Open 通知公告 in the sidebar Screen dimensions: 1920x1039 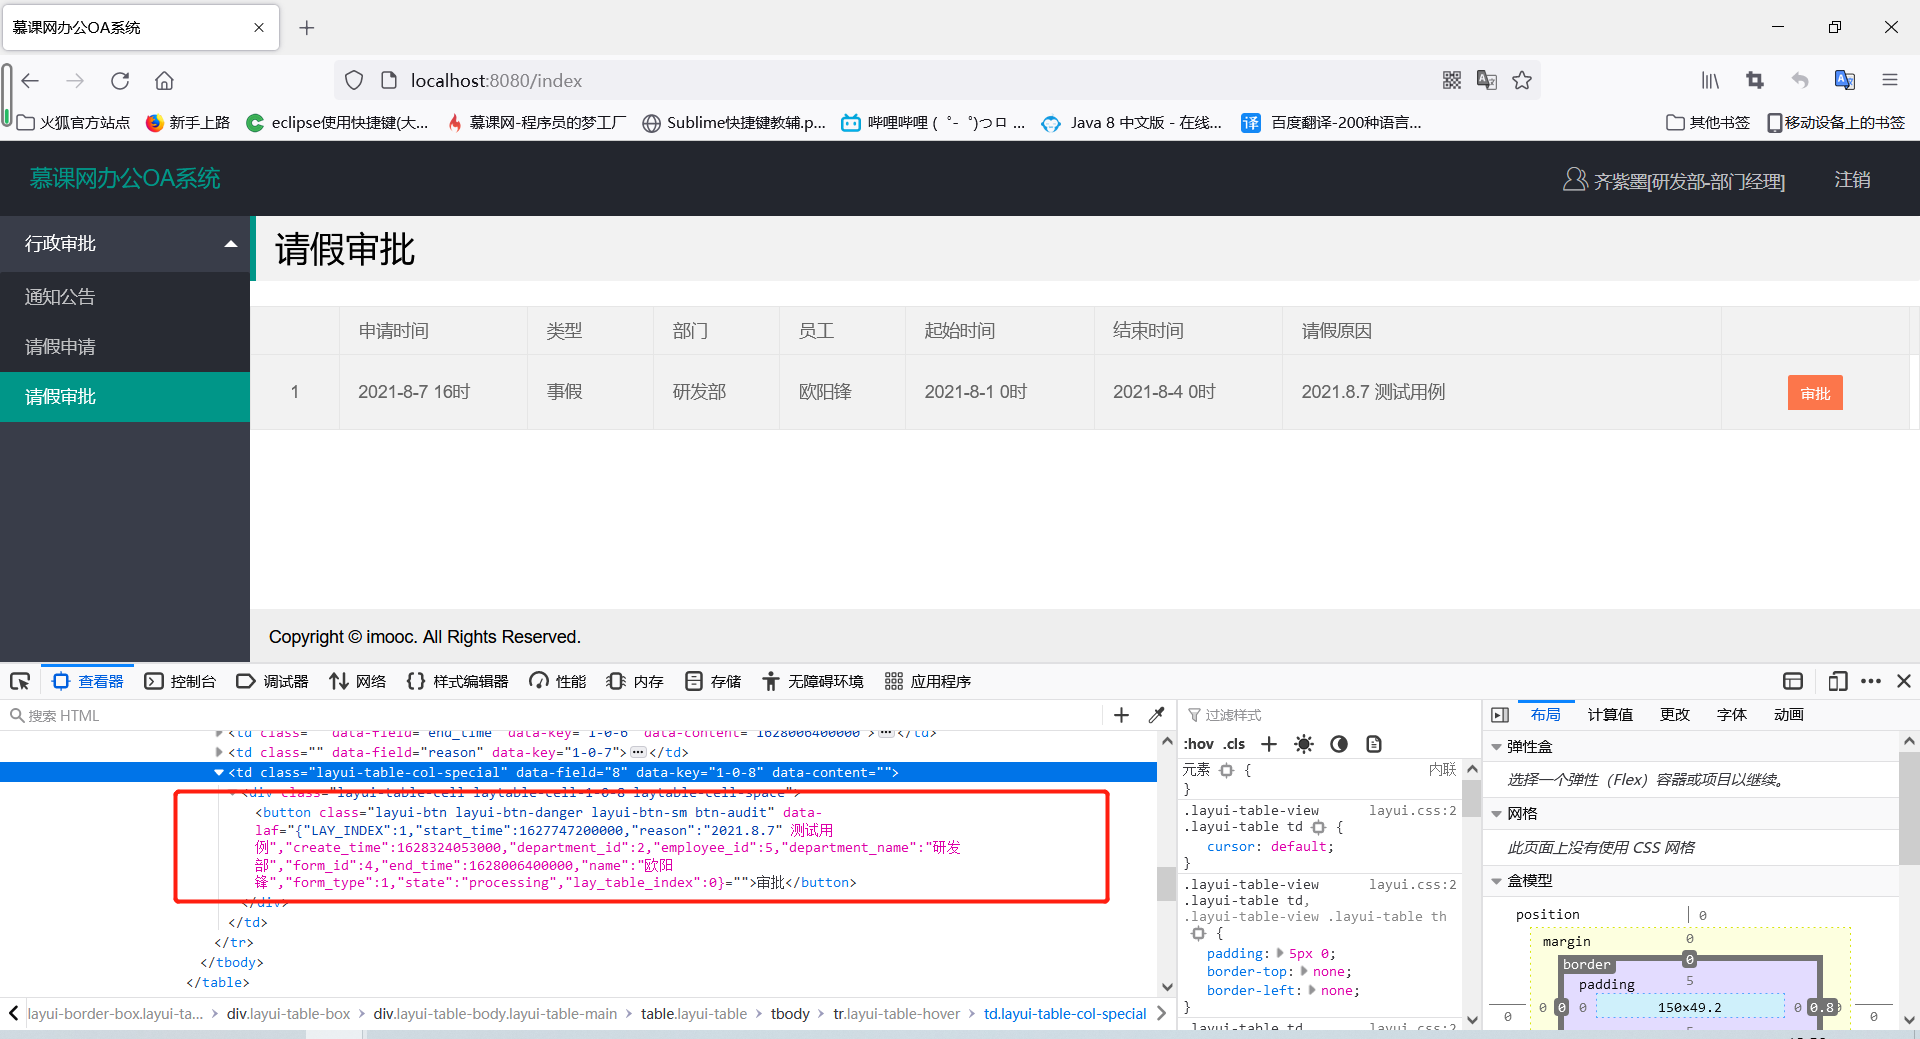[125, 297]
